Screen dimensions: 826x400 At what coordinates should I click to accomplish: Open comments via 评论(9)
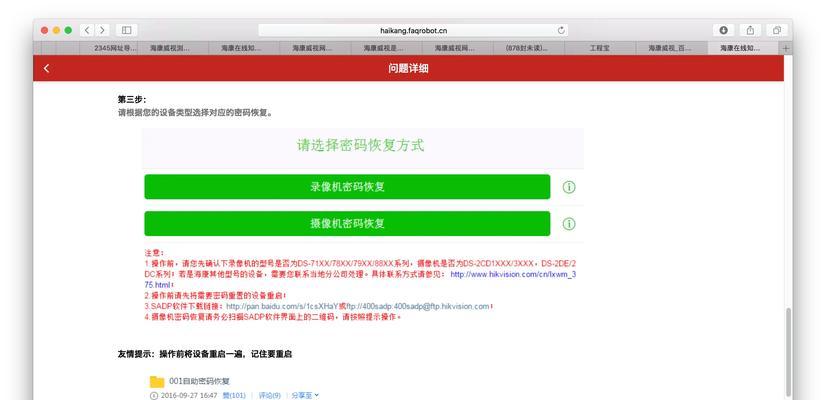[x=269, y=395]
